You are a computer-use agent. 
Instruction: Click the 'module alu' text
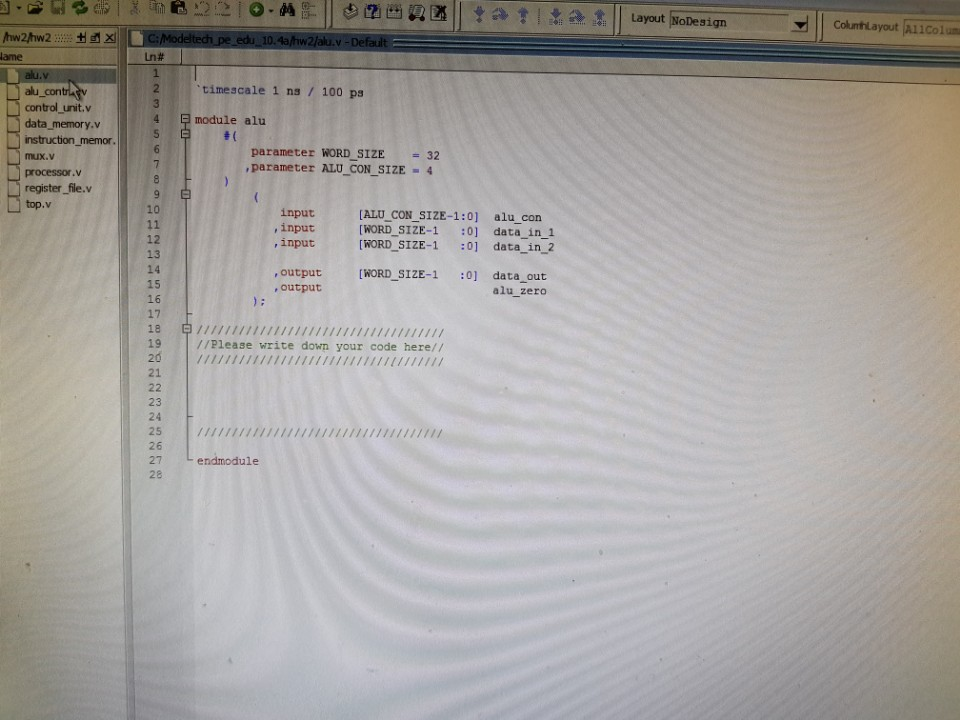(230, 120)
